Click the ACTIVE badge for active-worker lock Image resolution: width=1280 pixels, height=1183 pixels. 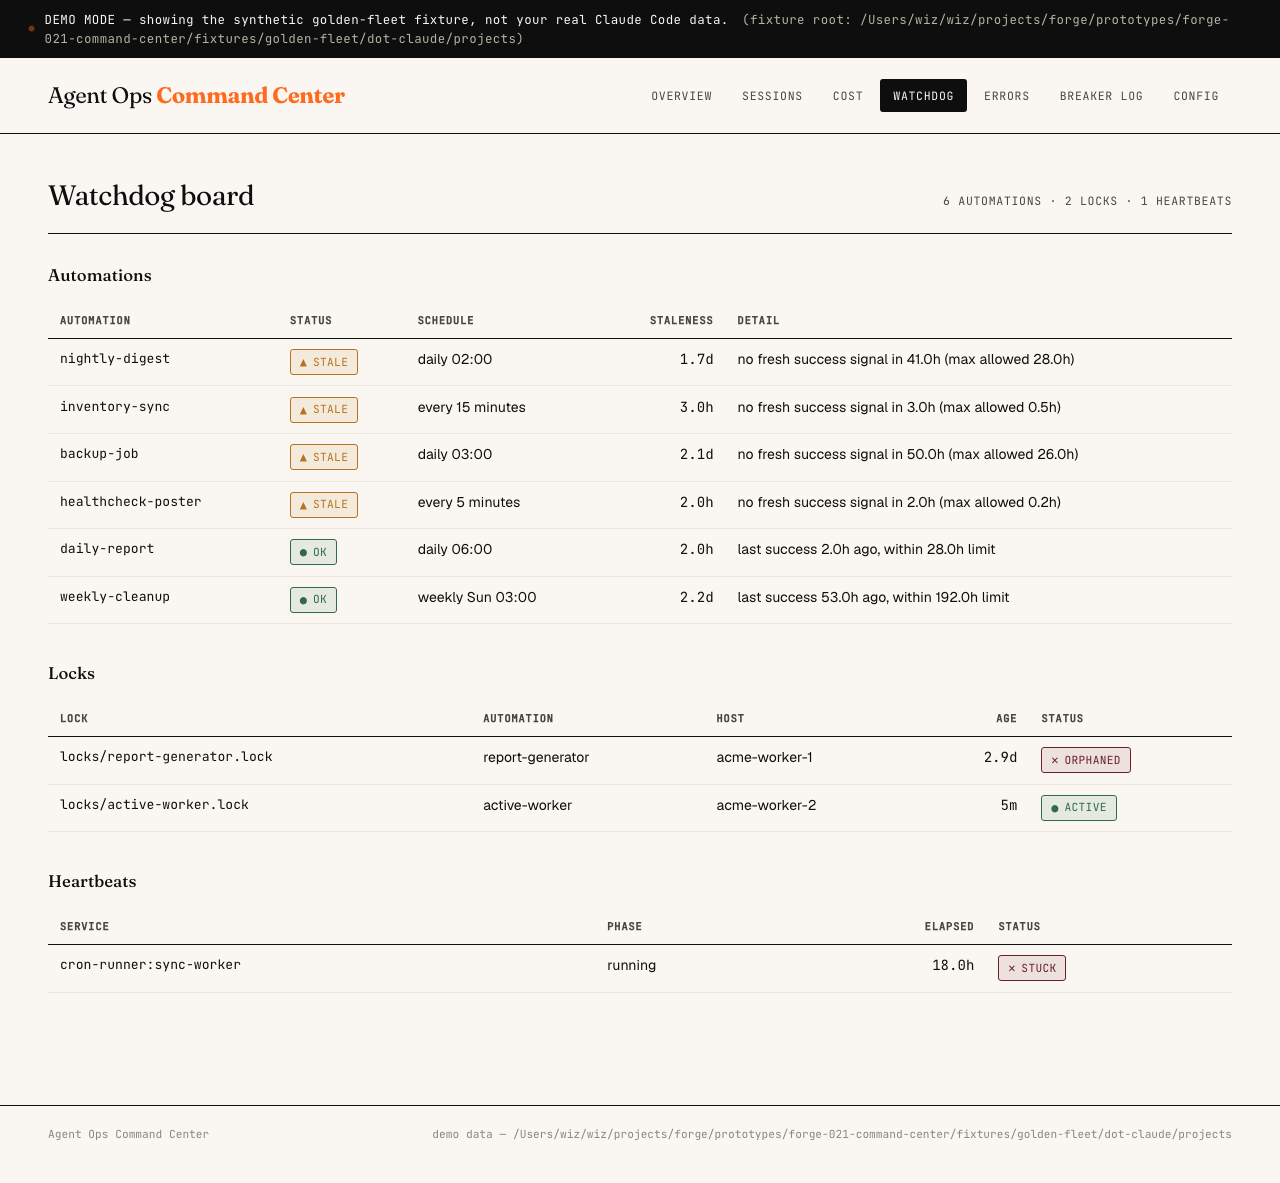(x=1079, y=807)
